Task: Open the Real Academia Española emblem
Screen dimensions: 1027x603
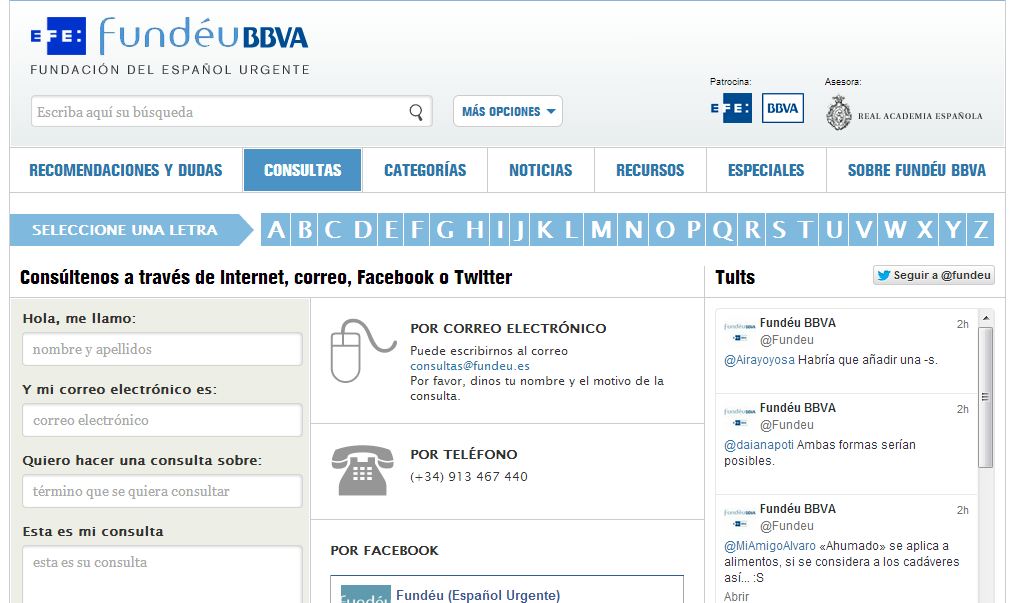Action: coord(838,113)
